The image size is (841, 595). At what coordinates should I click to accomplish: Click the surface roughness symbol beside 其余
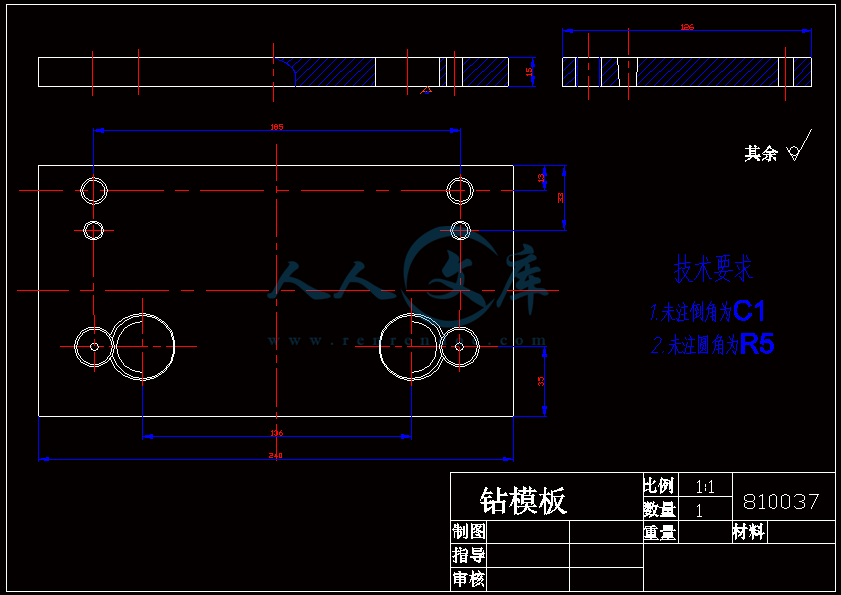coord(799,145)
